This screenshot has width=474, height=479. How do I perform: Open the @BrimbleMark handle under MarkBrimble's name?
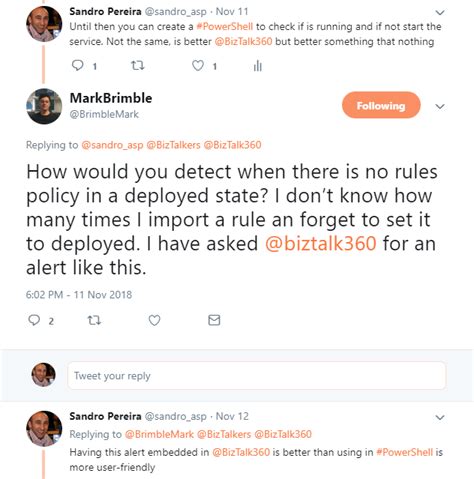tap(104, 114)
